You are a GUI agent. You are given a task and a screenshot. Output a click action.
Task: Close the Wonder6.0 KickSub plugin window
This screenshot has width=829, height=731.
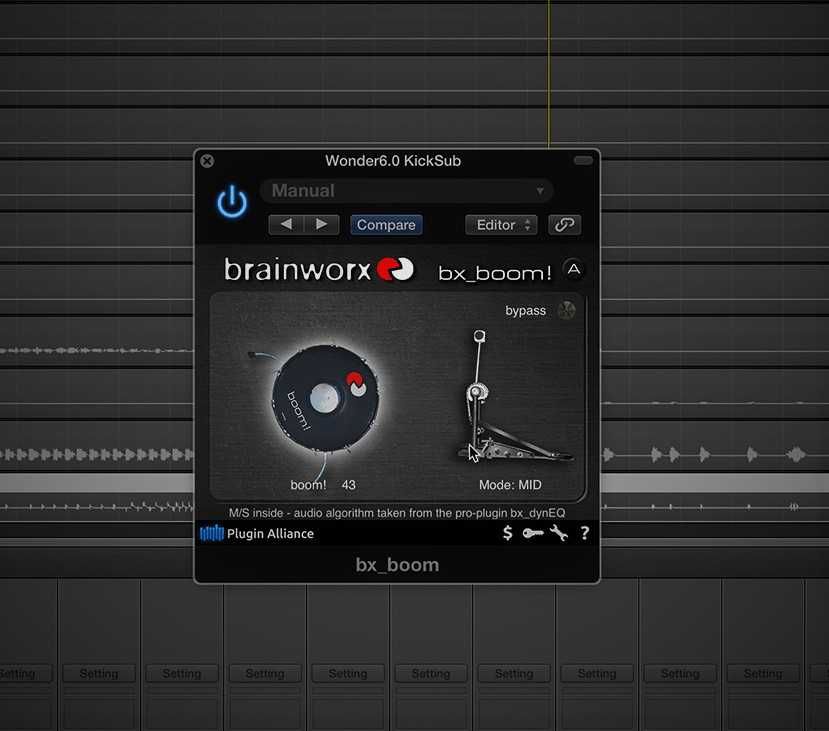click(207, 161)
